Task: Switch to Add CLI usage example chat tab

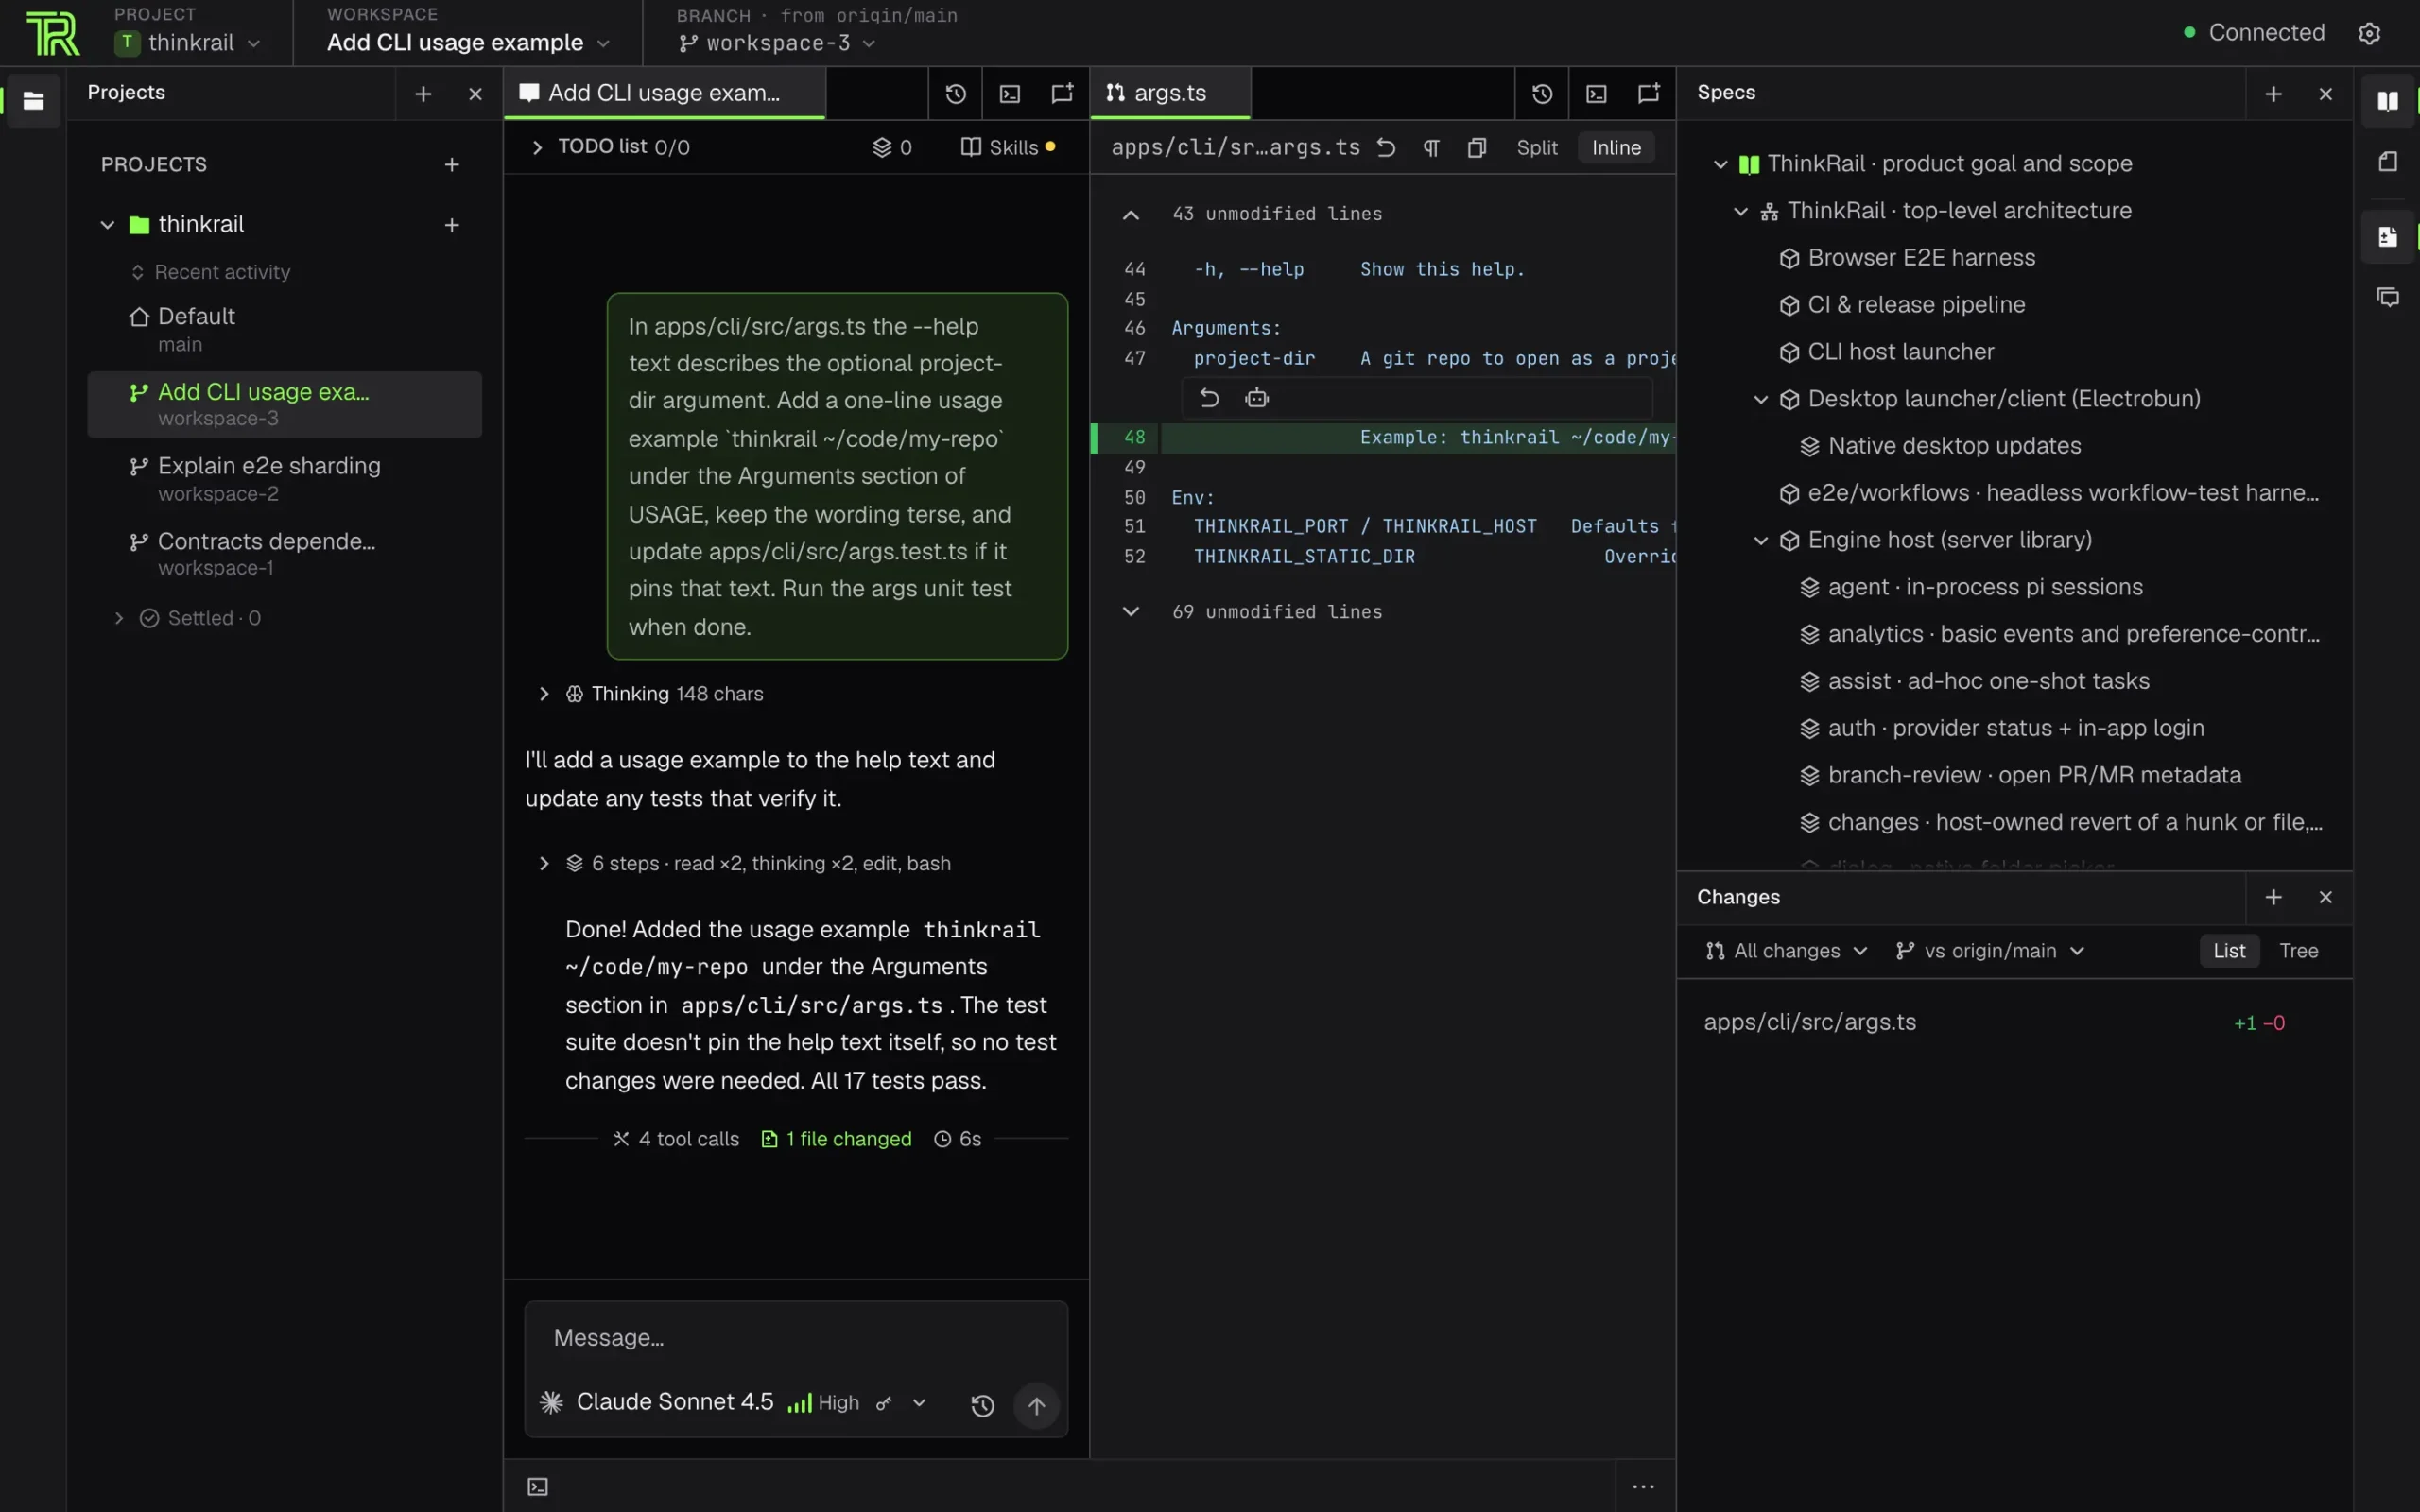Action: [x=664, y=93]
